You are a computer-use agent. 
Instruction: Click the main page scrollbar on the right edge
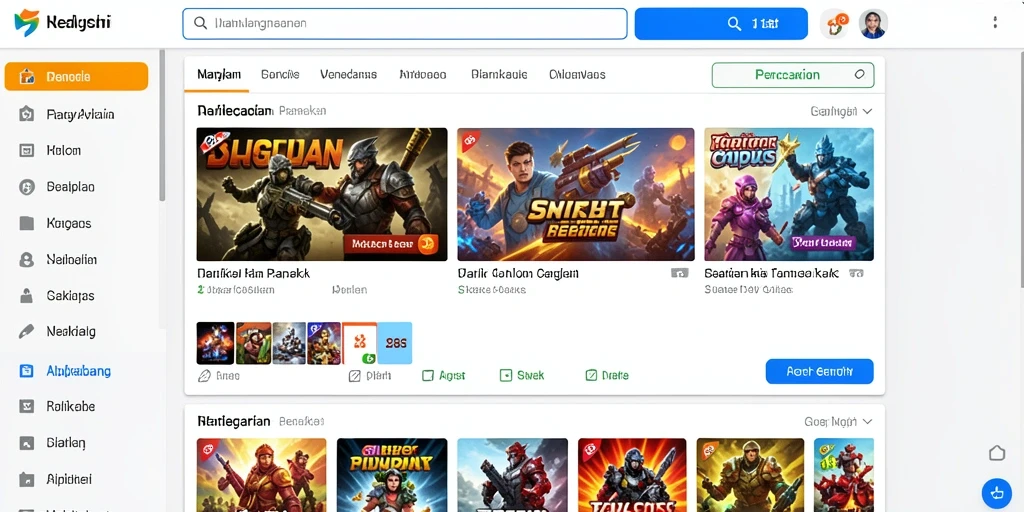click(1020, 170)
